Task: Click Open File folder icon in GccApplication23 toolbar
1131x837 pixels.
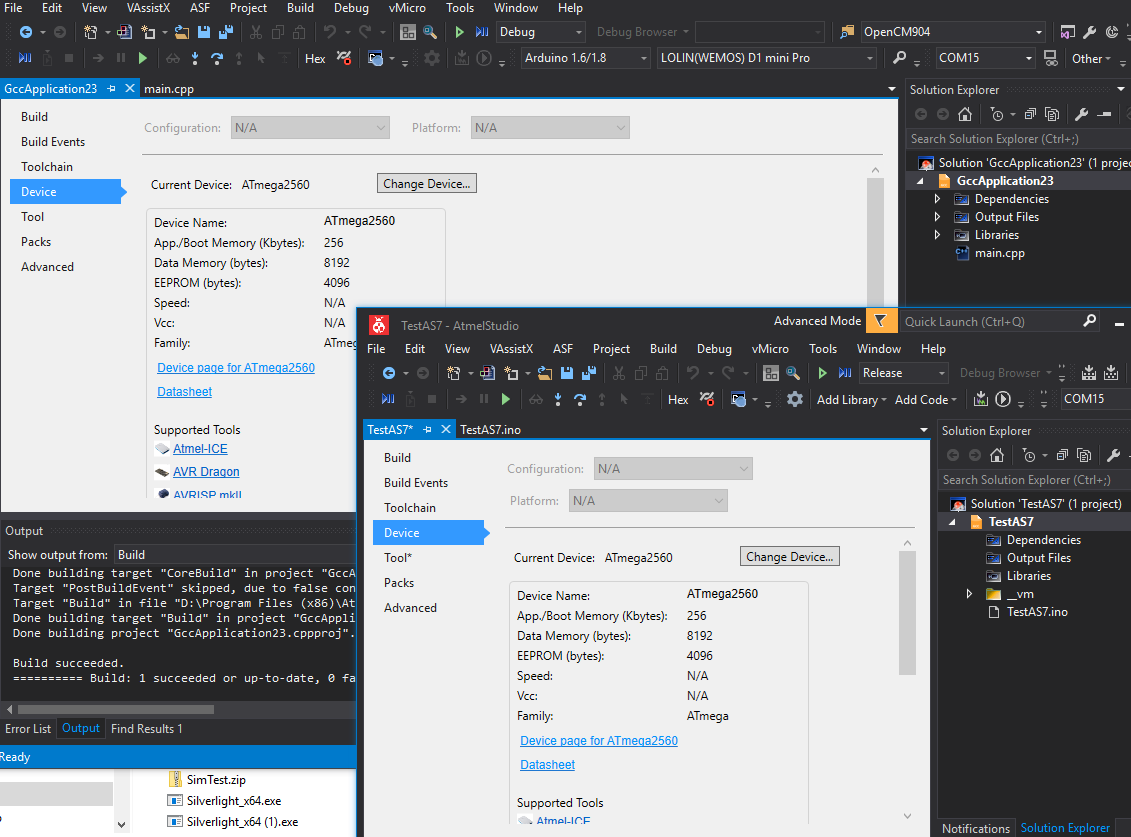Action: [x=182, y=32]
